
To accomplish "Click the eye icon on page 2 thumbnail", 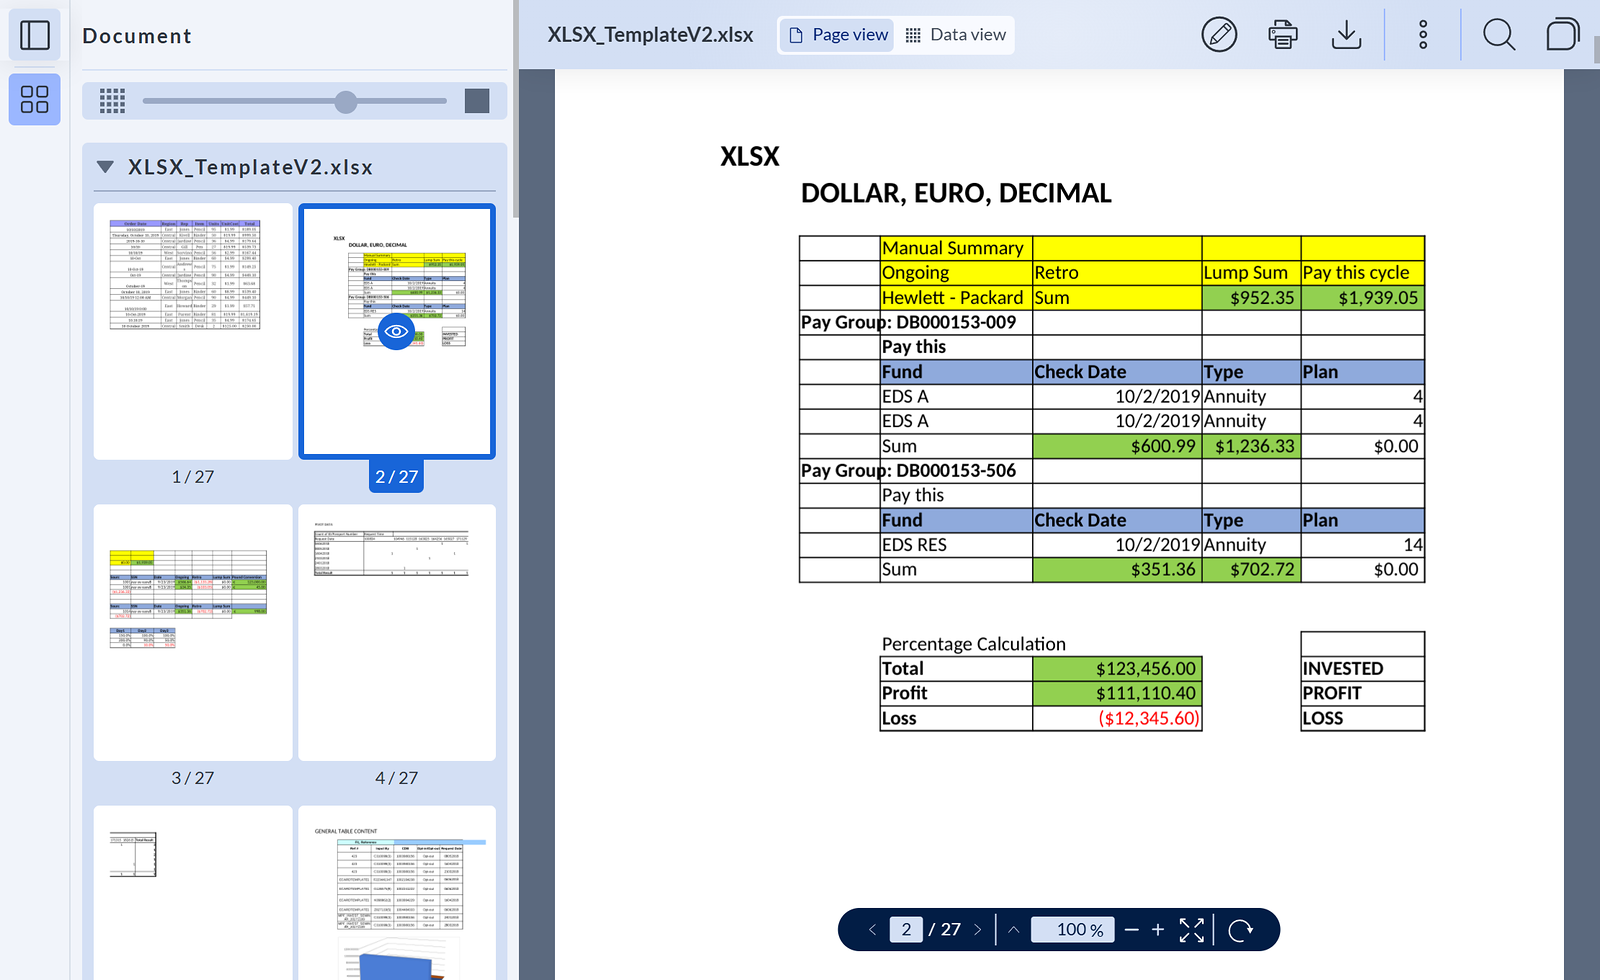I will pos(397,331).
